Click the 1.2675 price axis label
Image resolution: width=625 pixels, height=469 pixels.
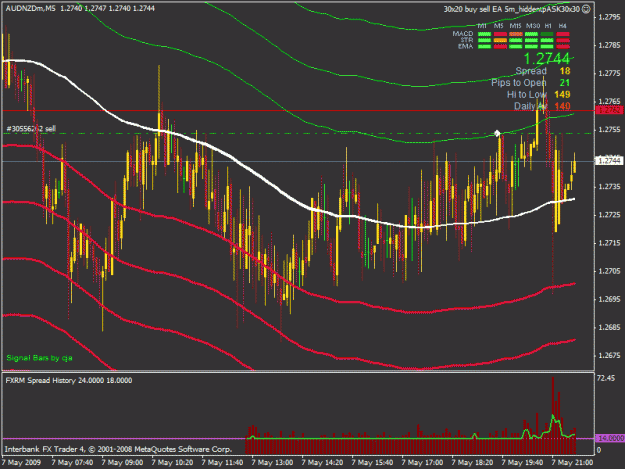tap(609, 355)
